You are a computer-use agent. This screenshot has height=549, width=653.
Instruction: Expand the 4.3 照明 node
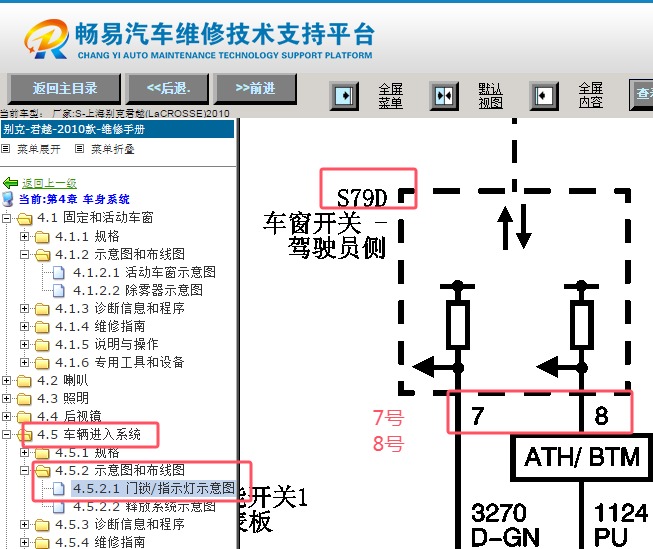[6, 398]
